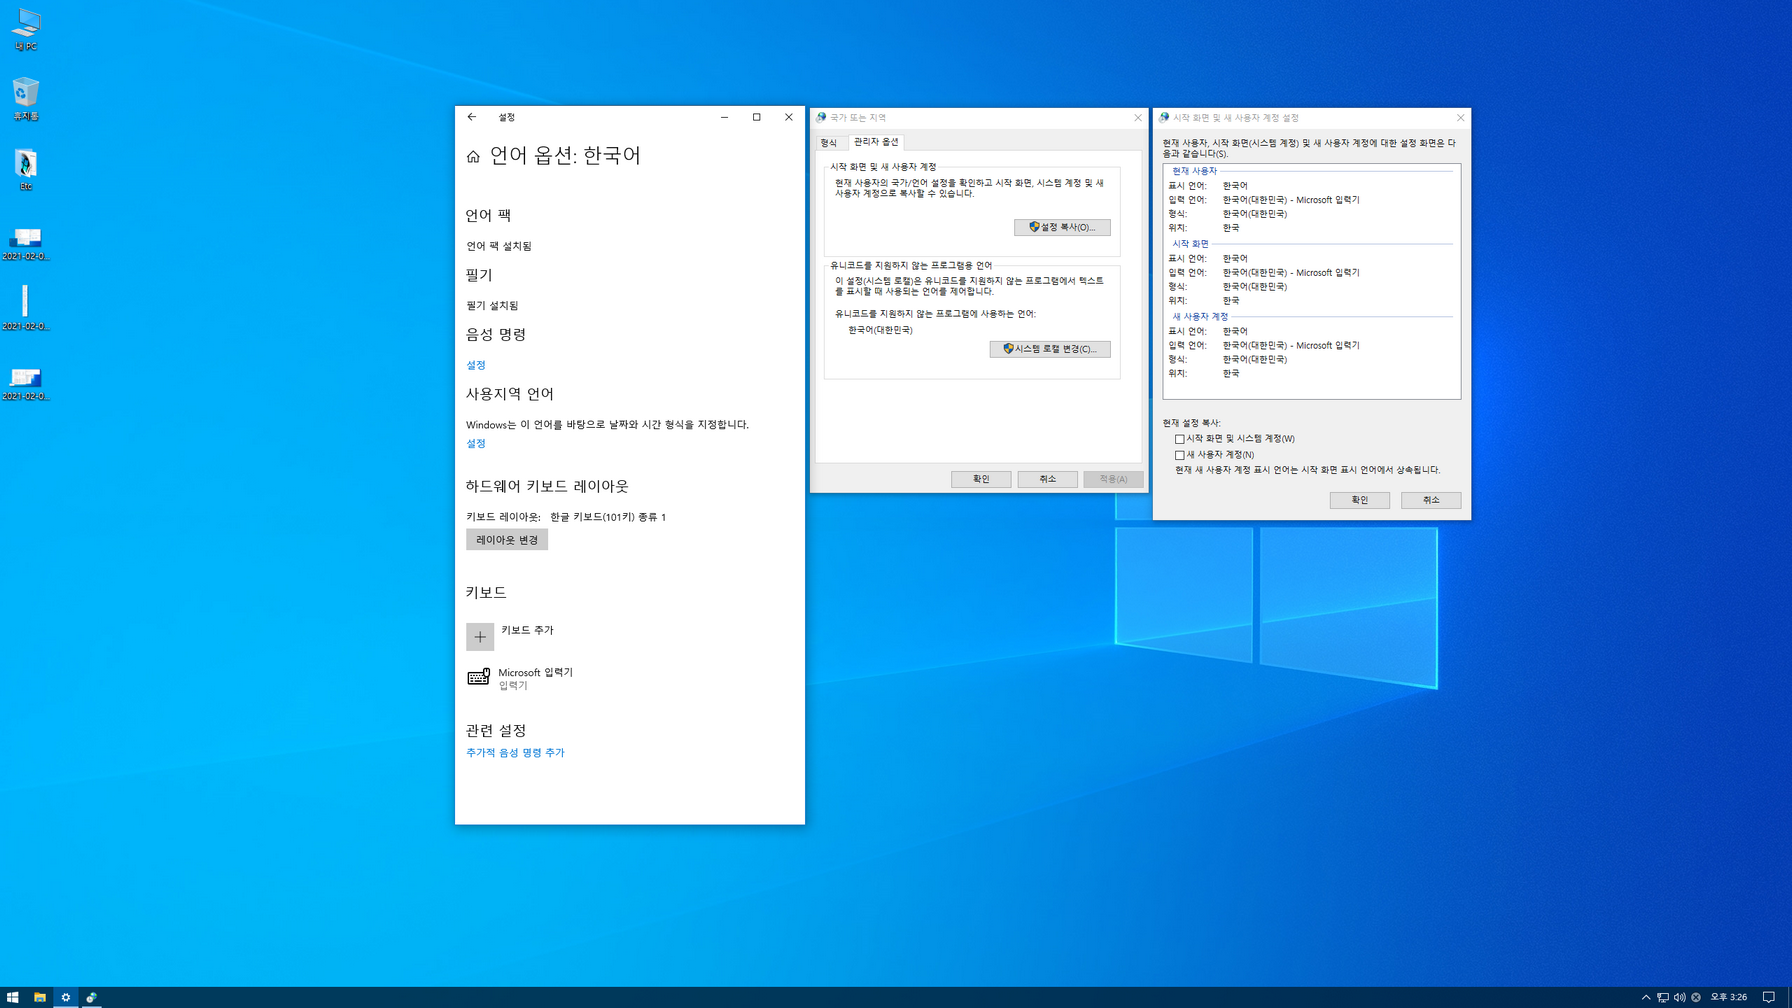This screenshot has width=1792, height=1008.
Task: Click the 현재 사용자 section heading
Action: [1194, 171]
